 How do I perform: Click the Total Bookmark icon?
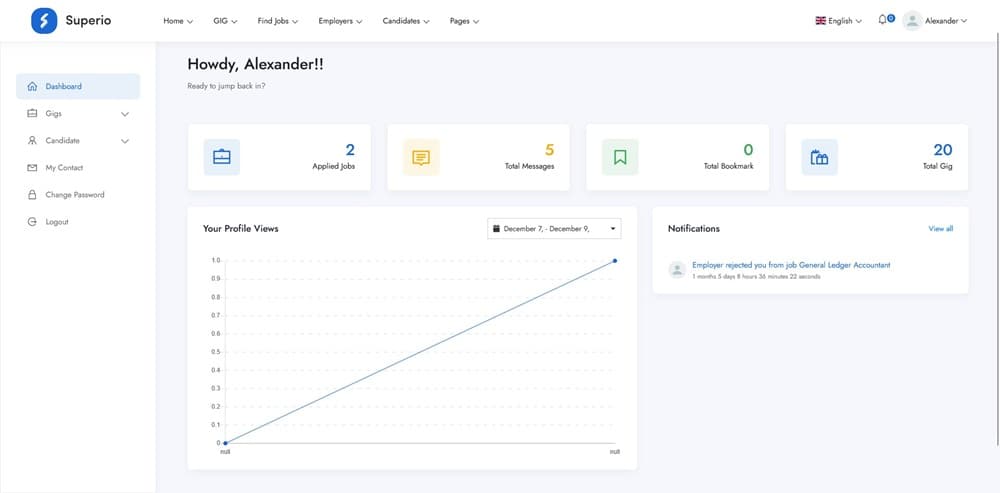620,157
